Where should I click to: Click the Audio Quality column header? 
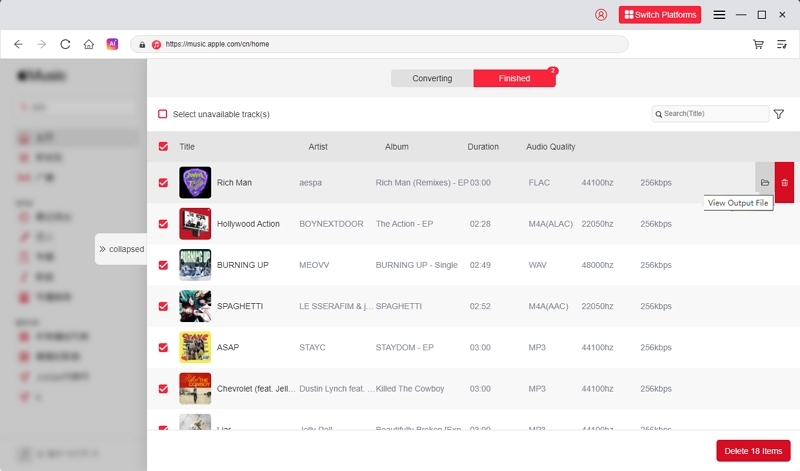[x=551, y=146]
